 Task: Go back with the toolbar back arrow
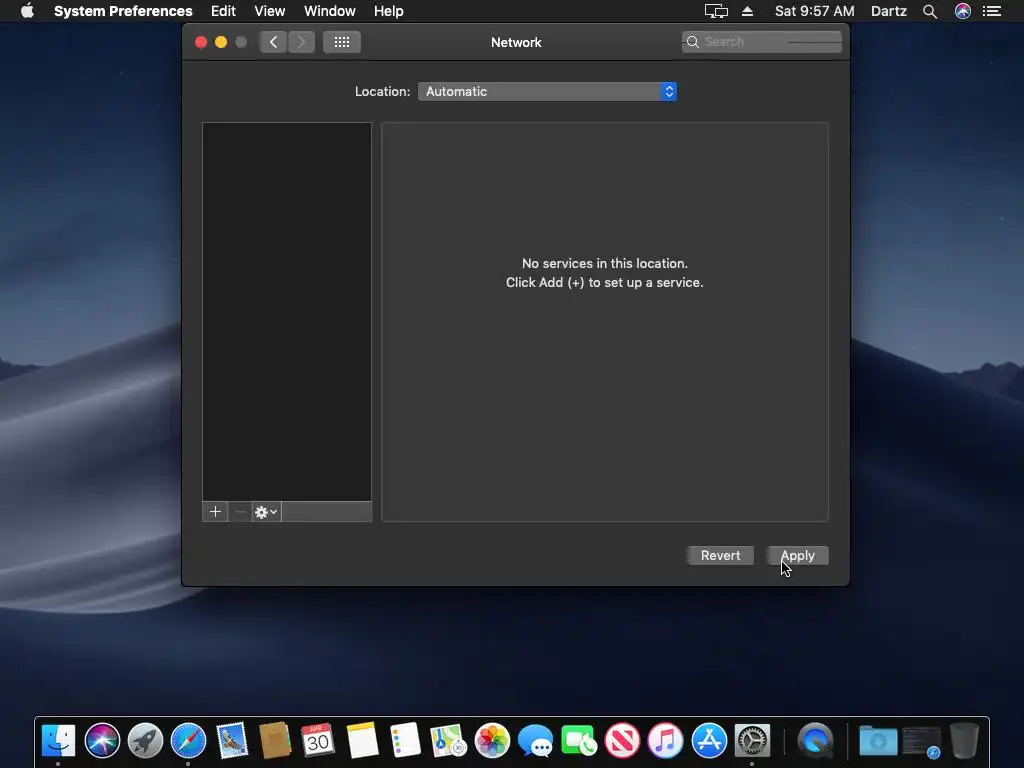273,42
